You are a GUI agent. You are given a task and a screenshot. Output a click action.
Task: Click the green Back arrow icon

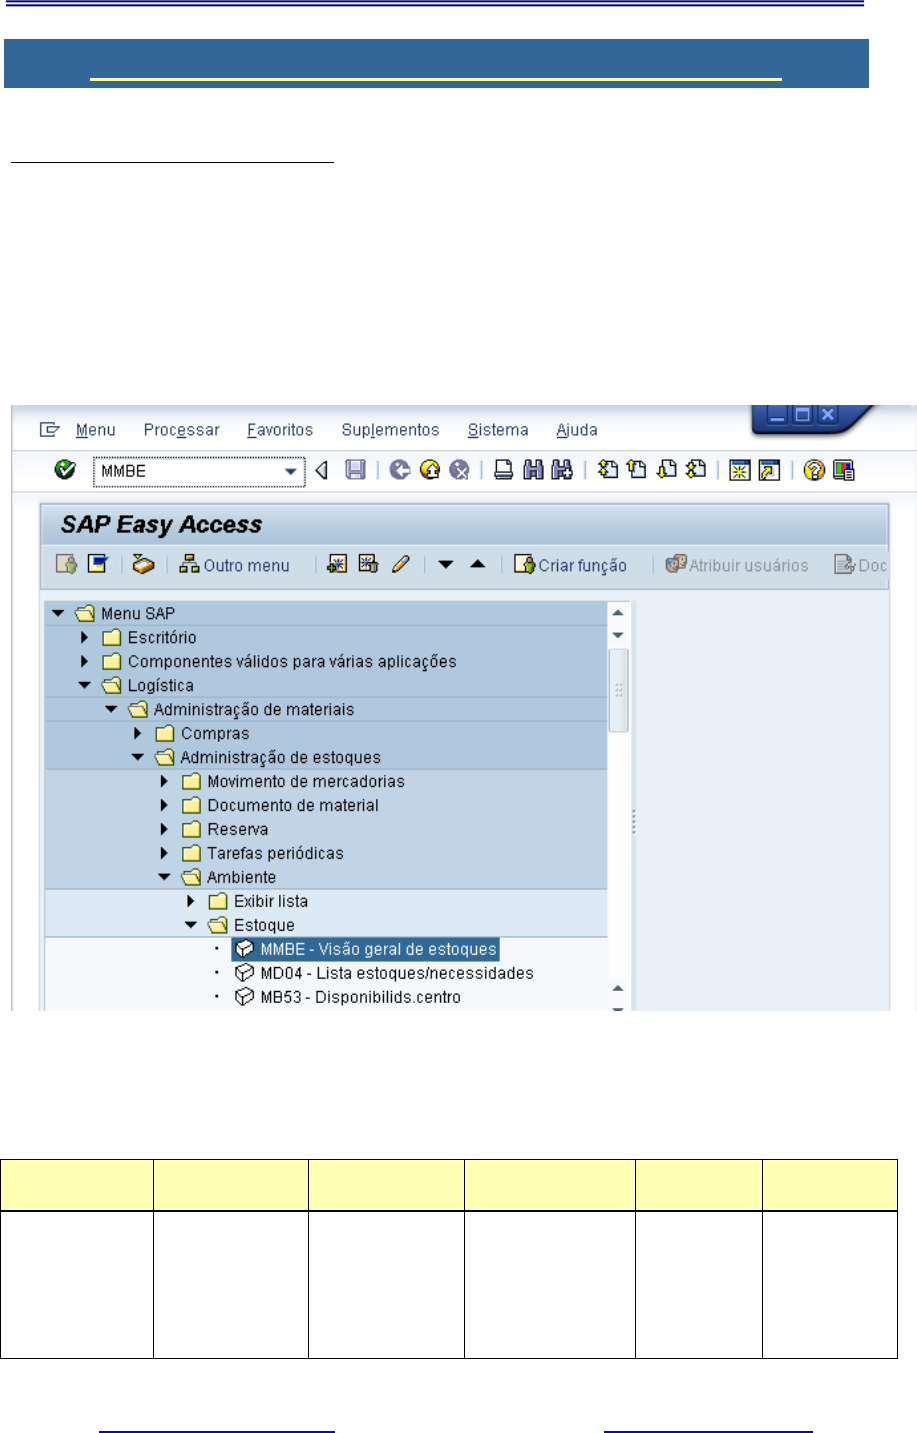pos(400,470)
